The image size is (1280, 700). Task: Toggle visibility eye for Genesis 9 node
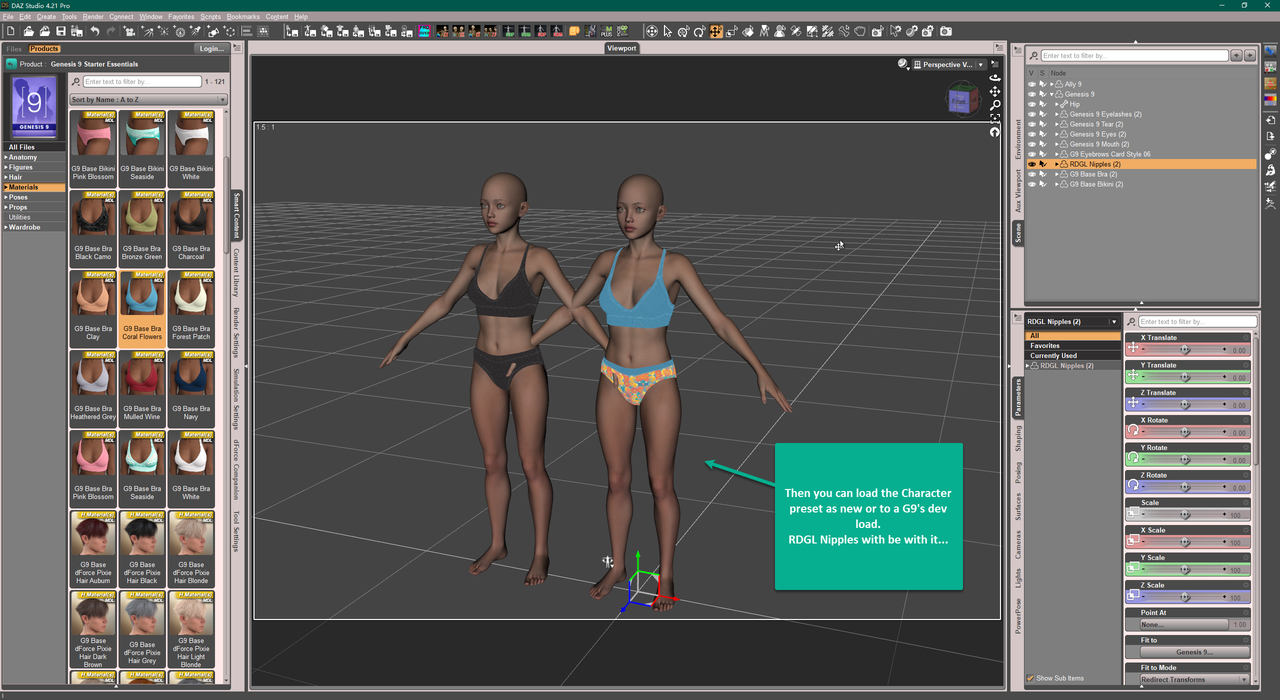(x=1032, y=94)
